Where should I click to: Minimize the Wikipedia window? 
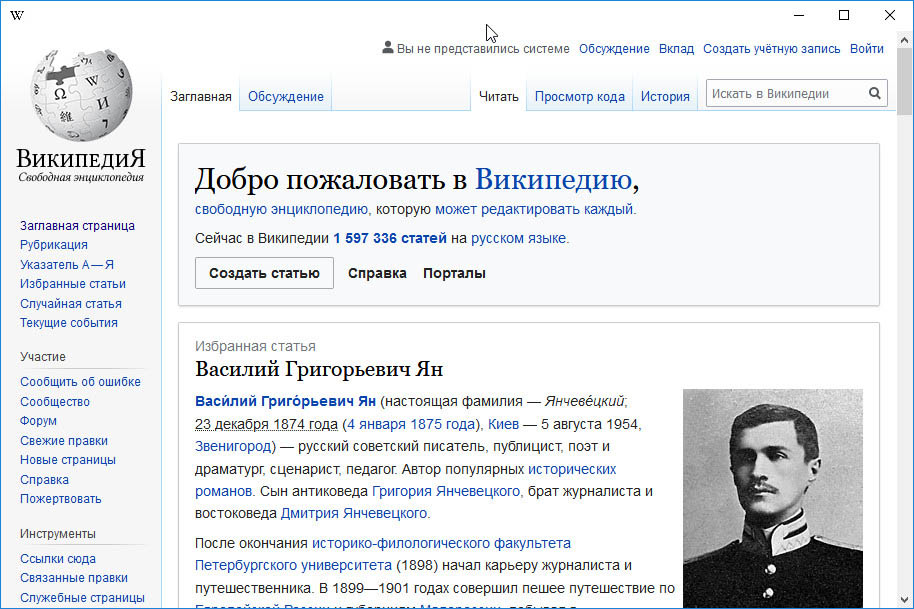pos(799,15)
